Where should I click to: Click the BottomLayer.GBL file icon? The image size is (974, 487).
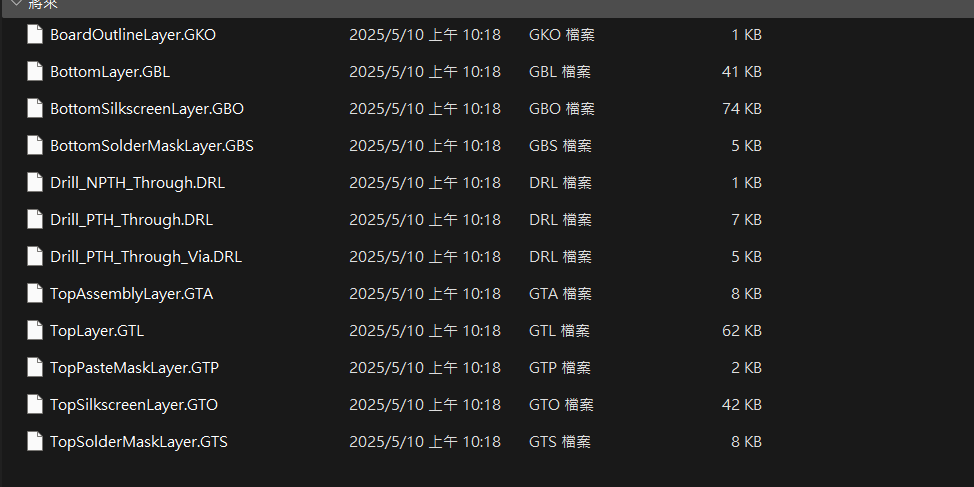(x=35, y=71)
